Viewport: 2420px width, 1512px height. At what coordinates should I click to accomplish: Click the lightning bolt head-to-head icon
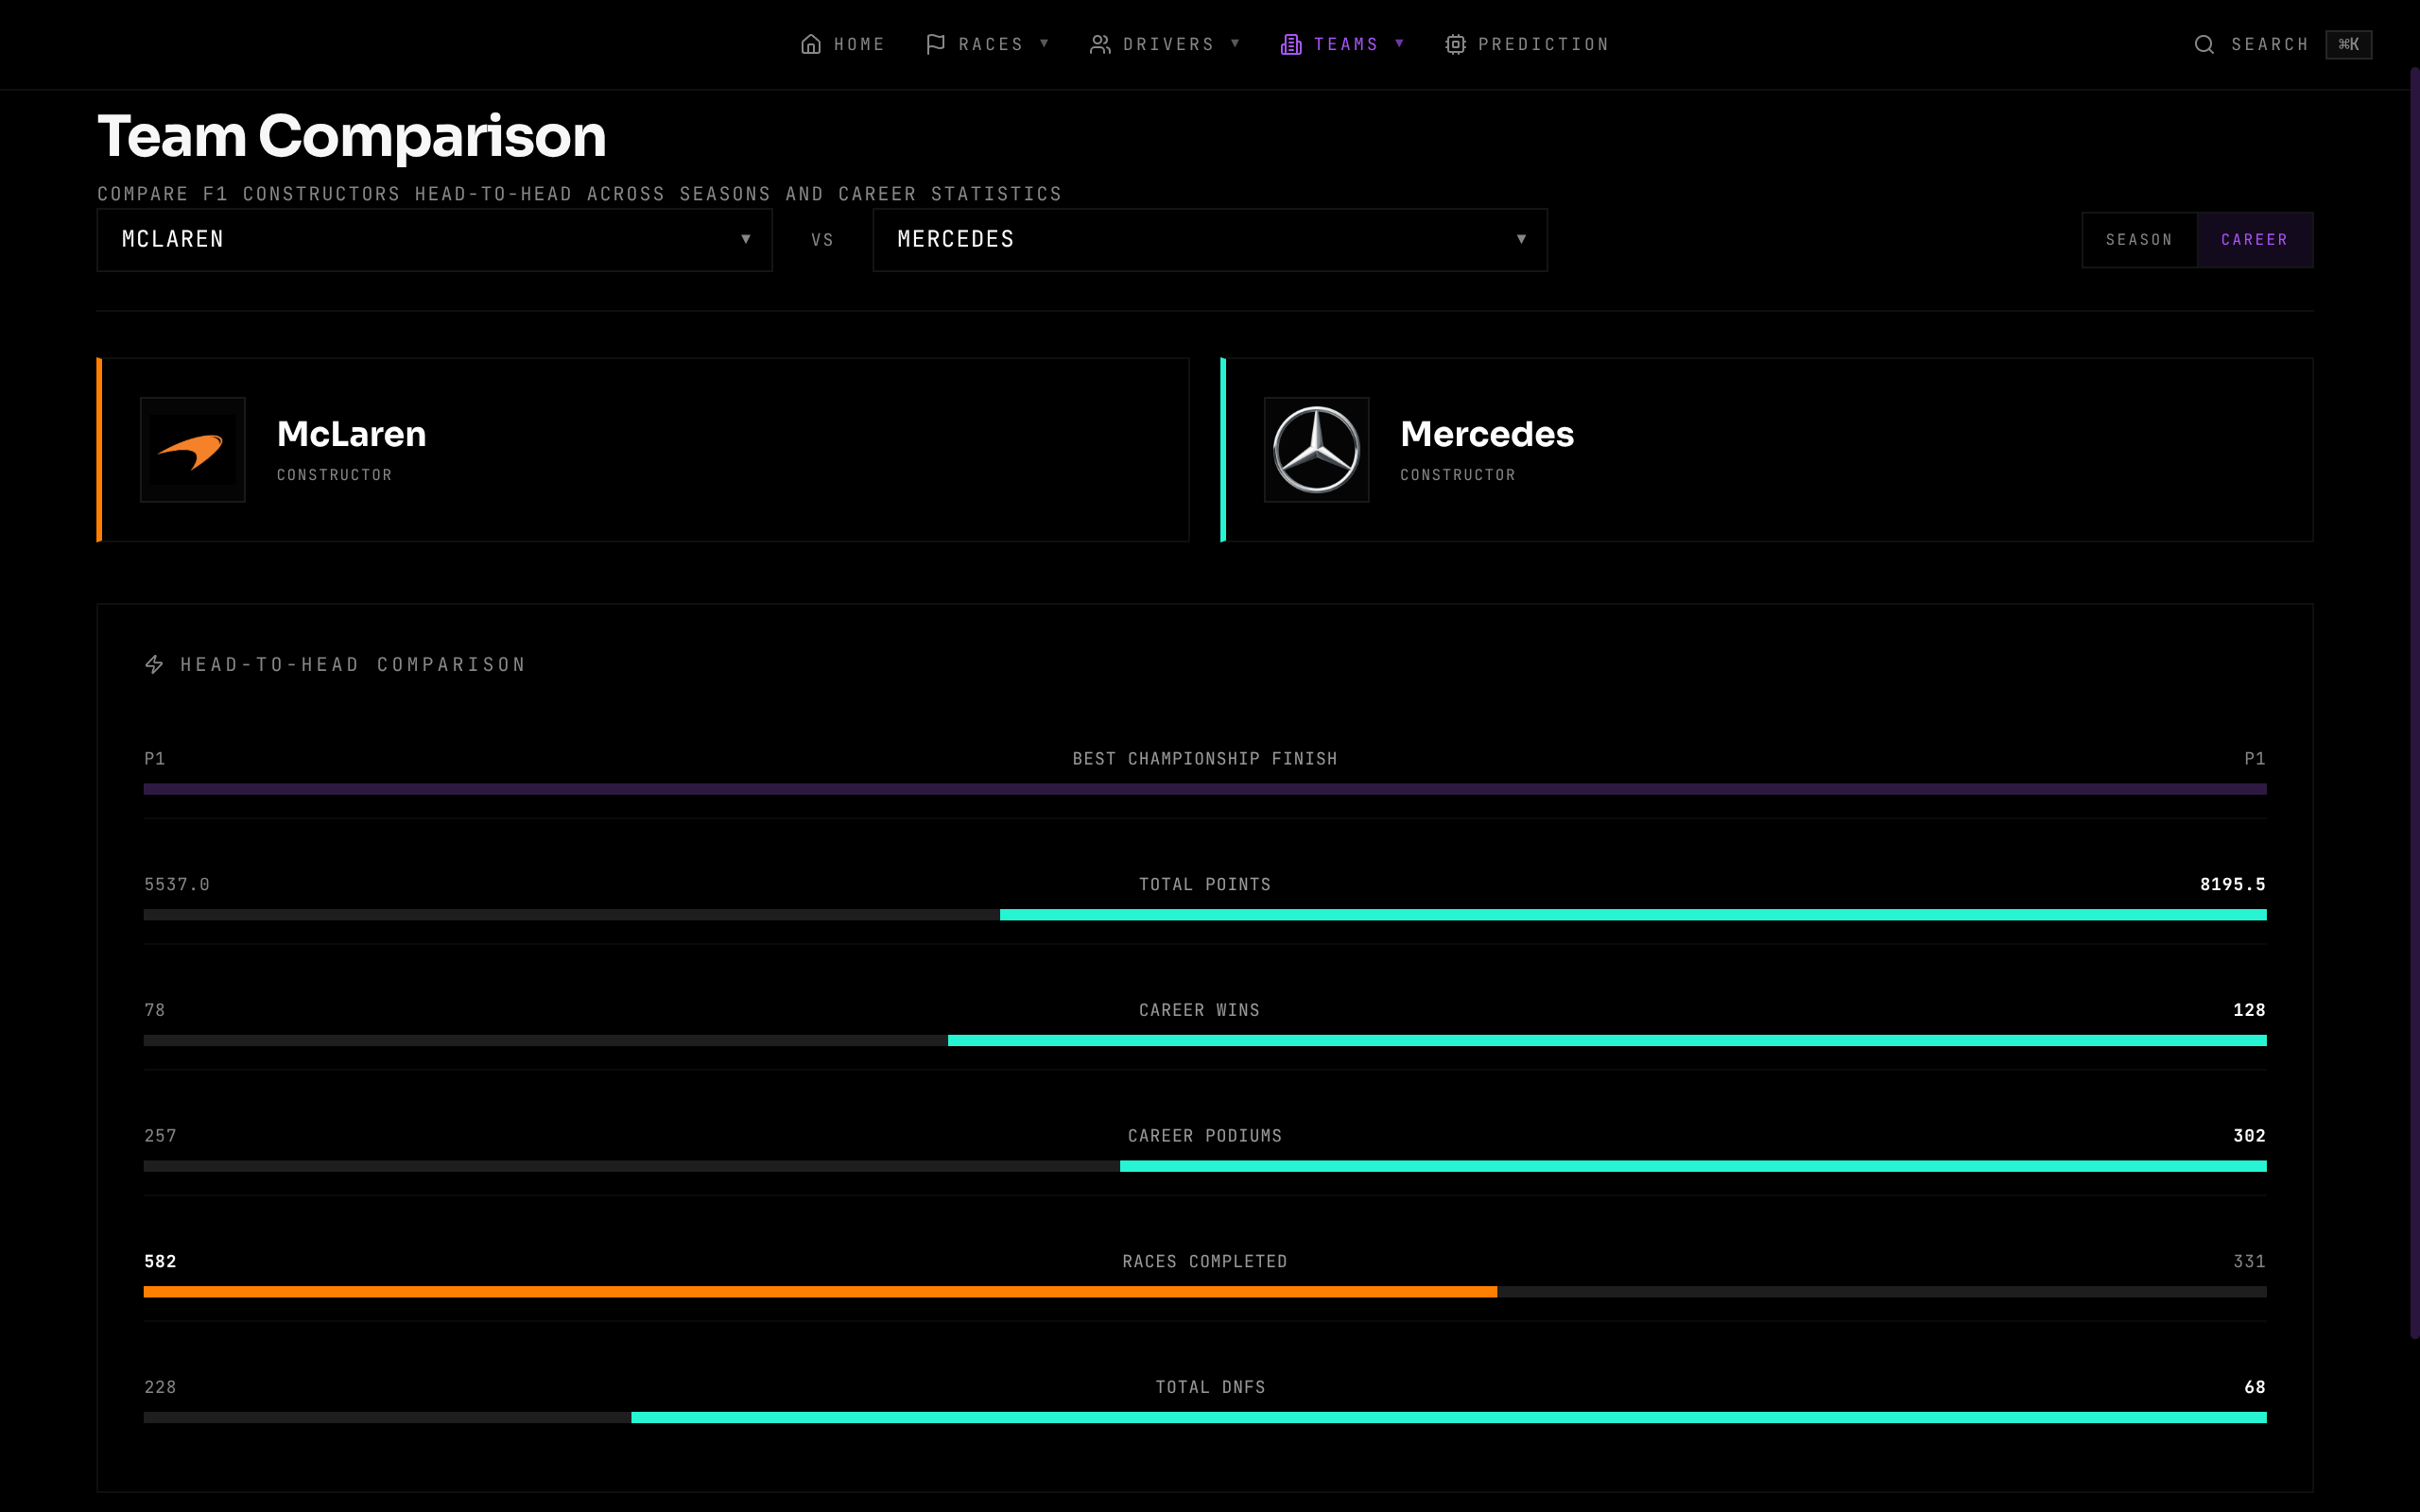tap(154, 664)
